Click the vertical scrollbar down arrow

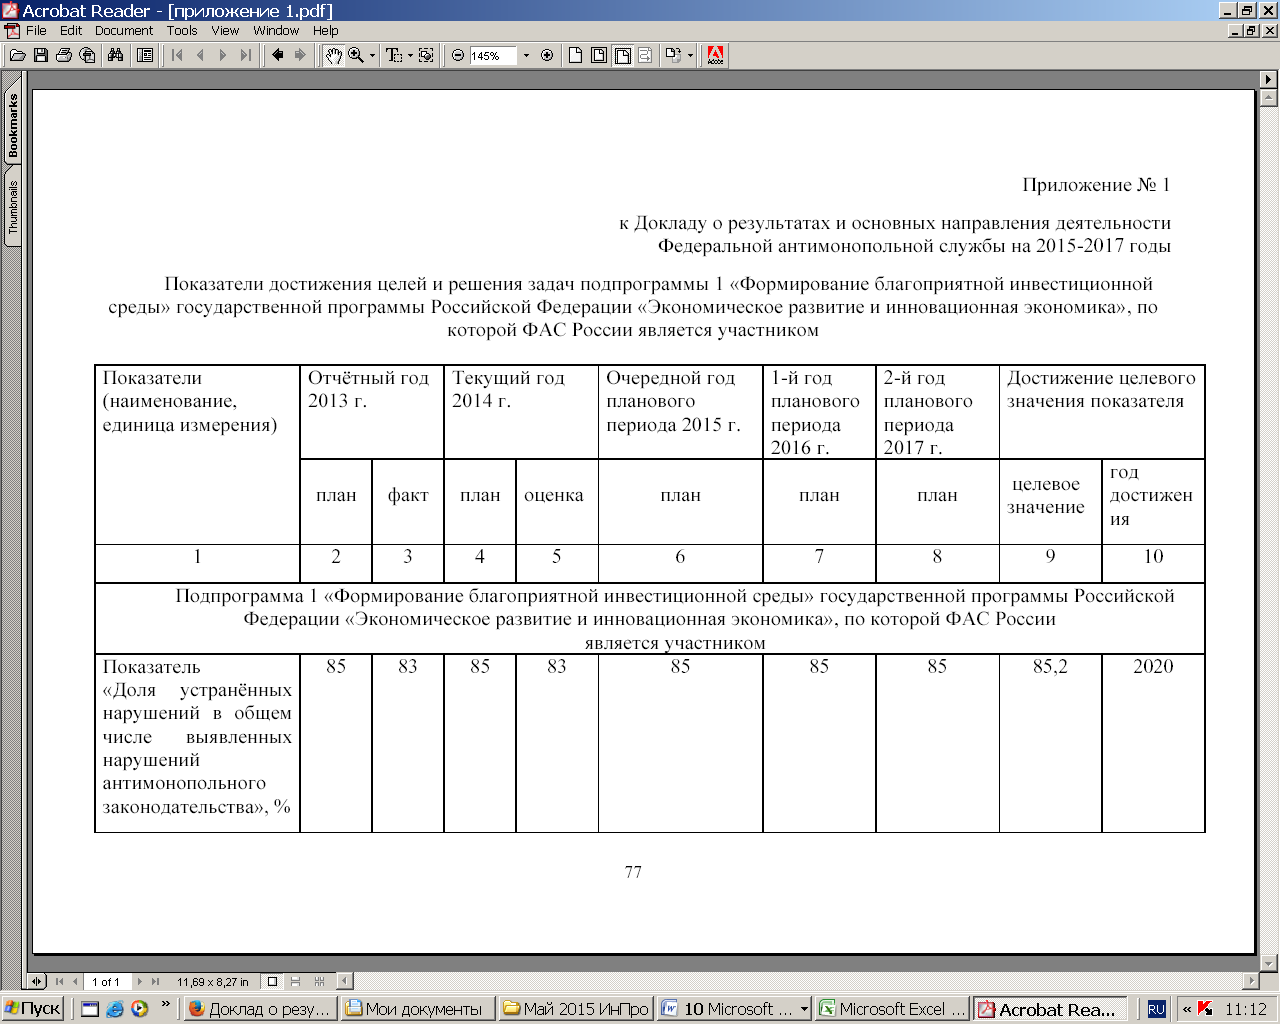(1269, 963)
